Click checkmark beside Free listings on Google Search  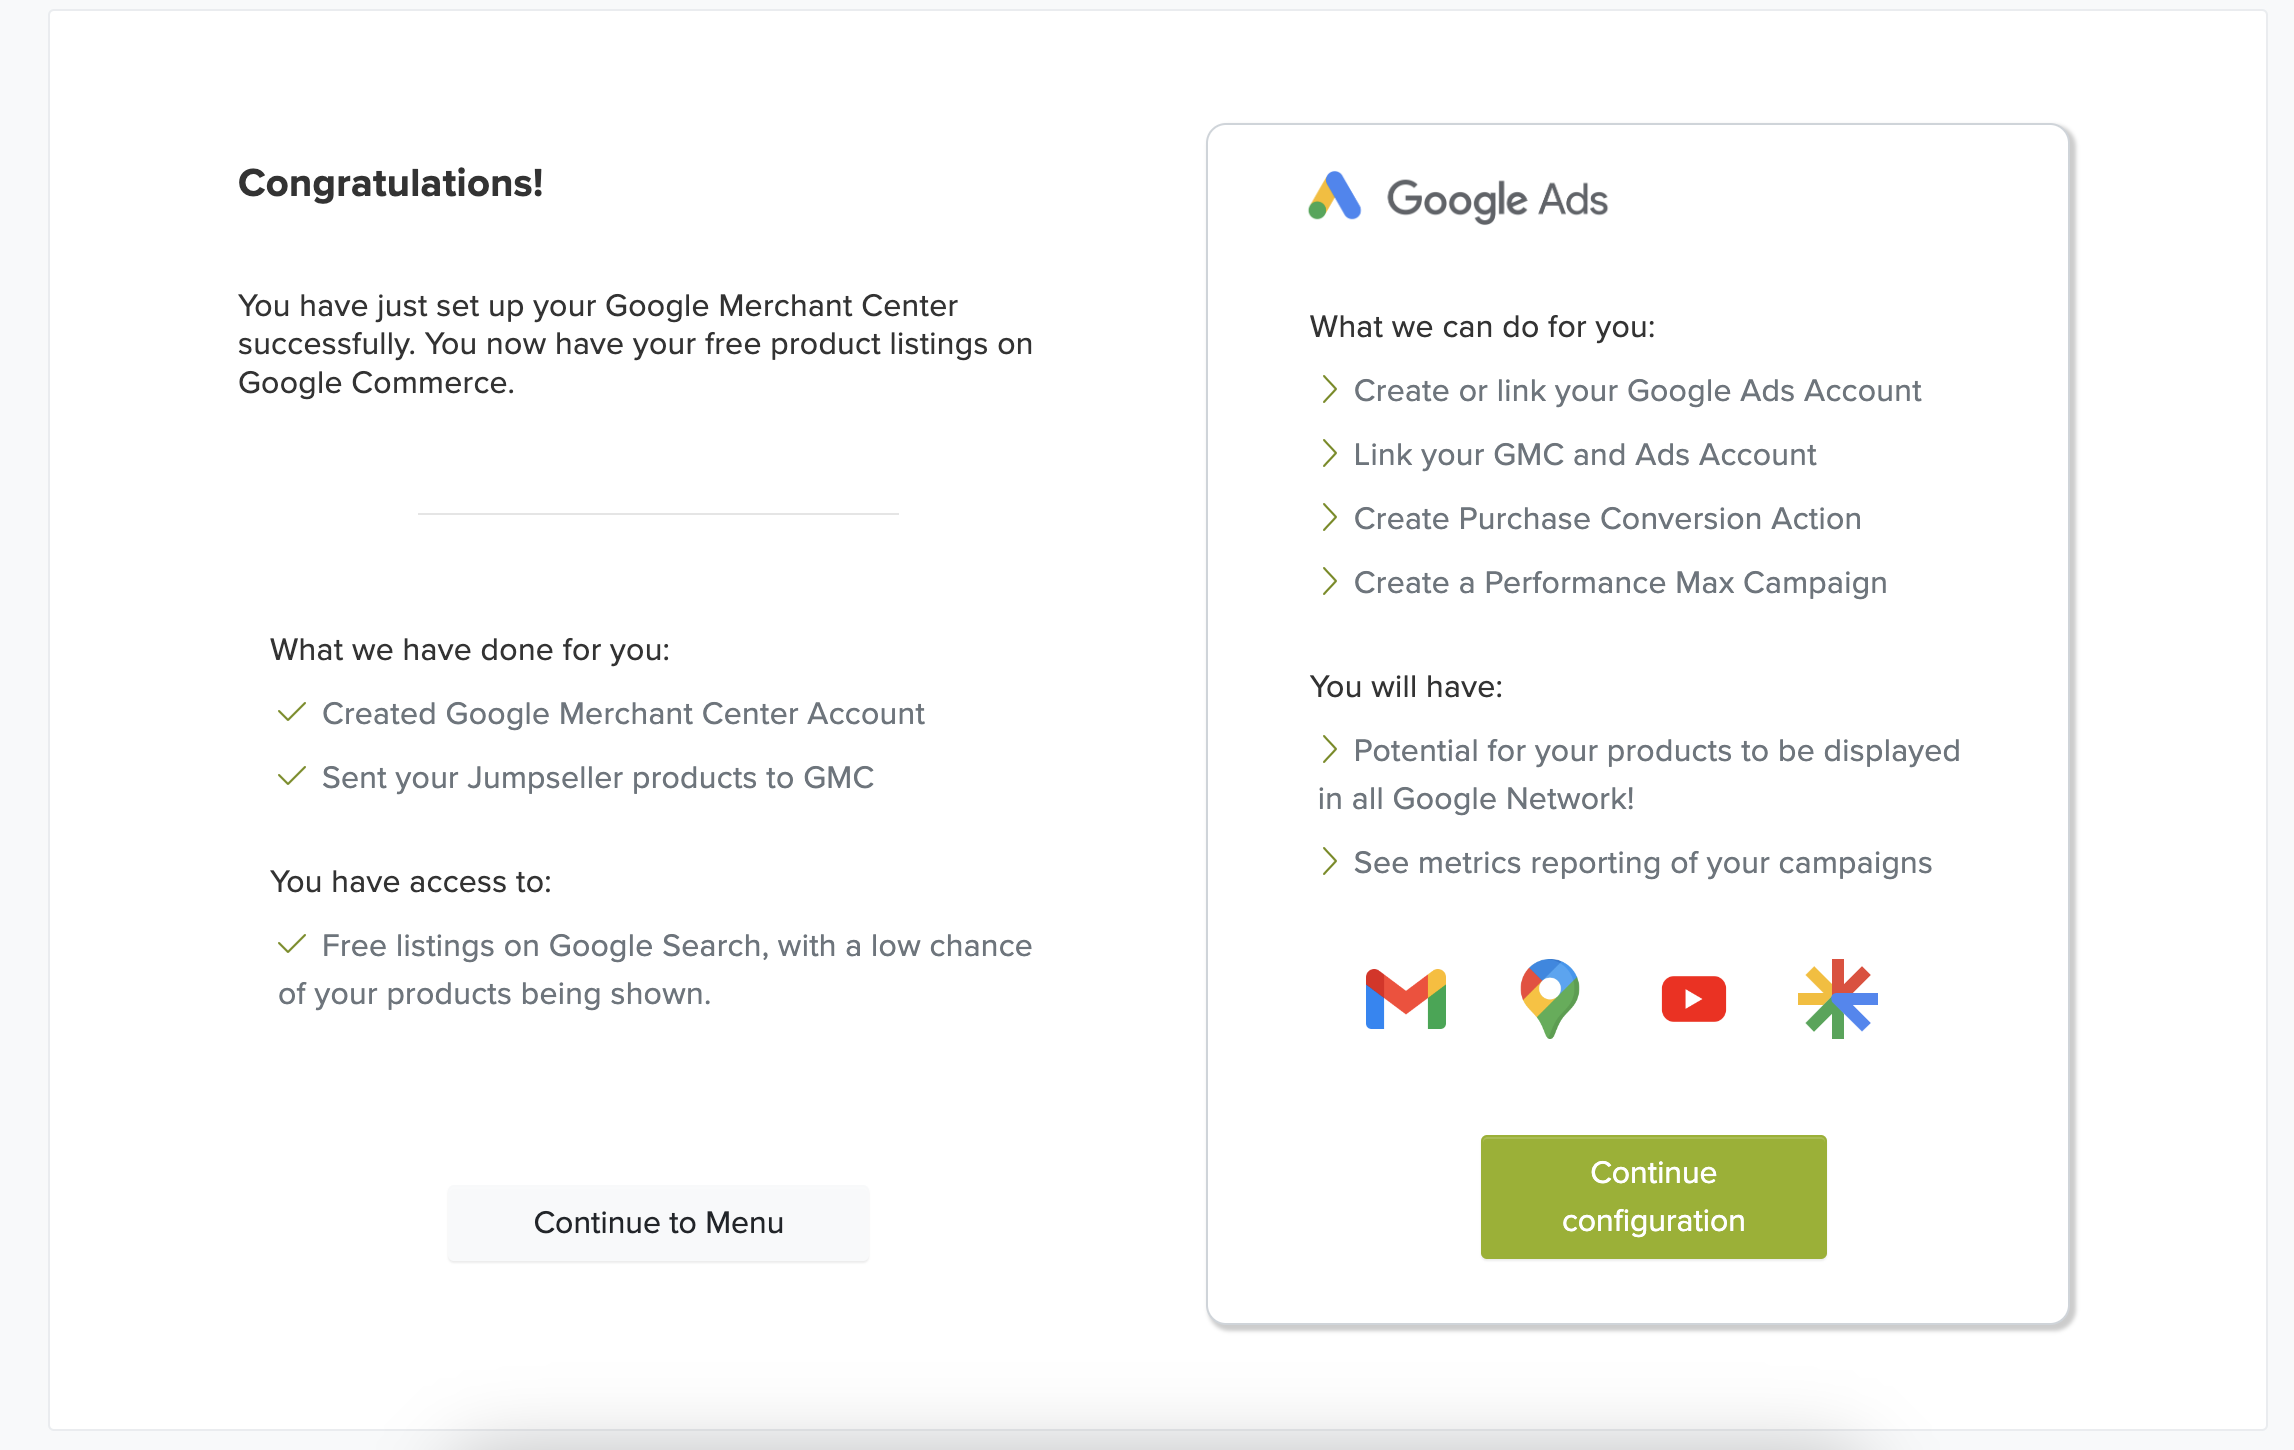pos(291,945)
